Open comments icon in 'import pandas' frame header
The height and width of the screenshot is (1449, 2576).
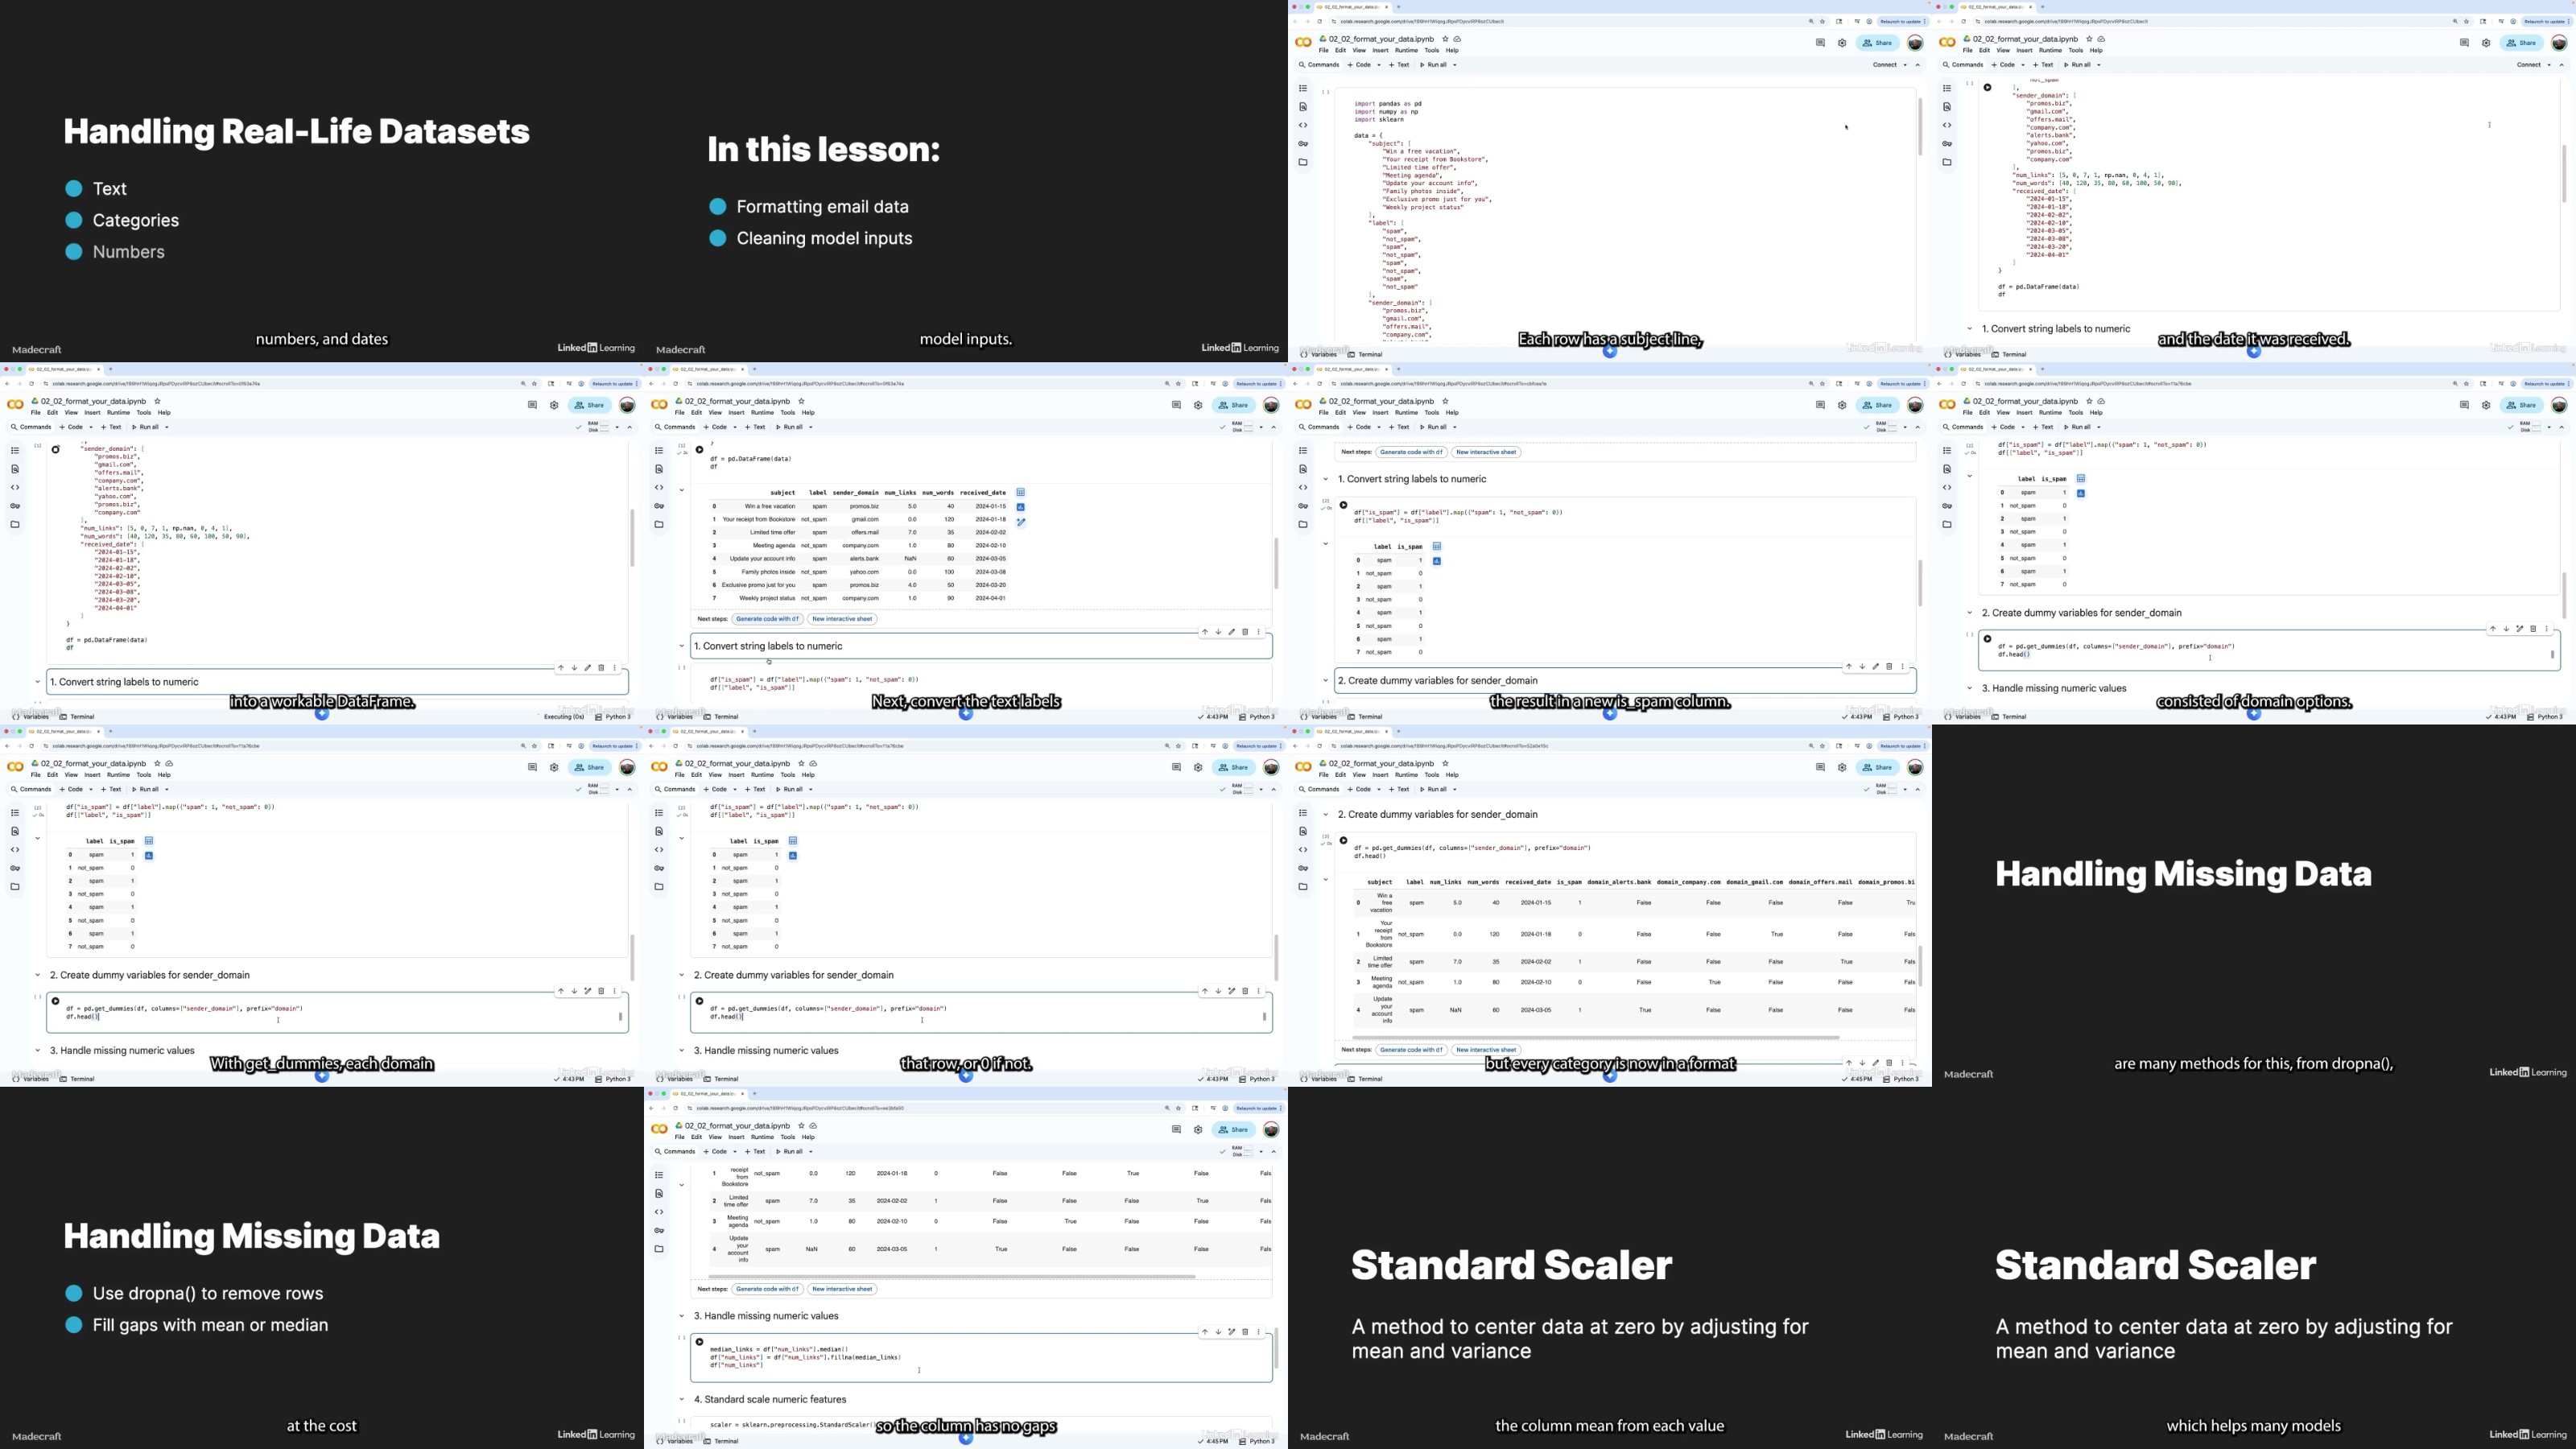coord(1820,43)
